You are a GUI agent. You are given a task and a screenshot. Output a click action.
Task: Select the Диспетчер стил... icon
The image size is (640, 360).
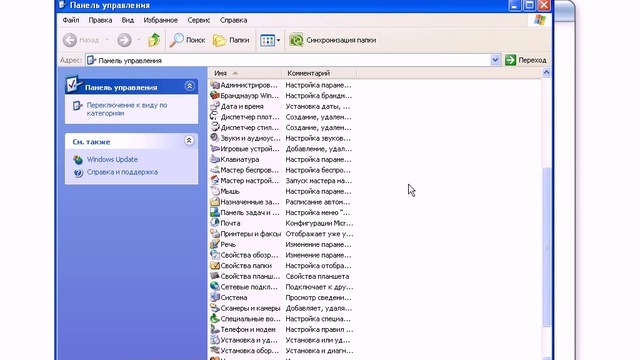[215, 127]
